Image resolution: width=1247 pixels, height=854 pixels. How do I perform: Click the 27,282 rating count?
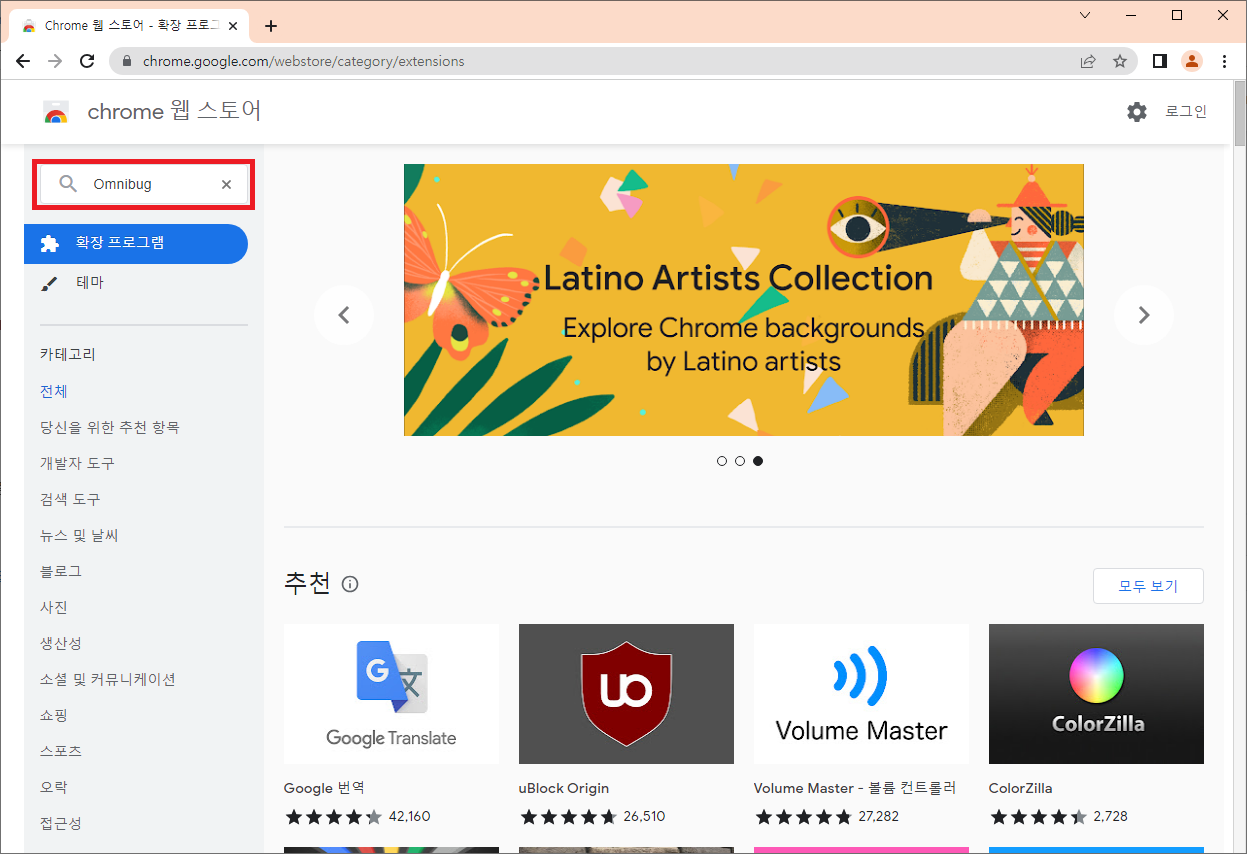878,816
